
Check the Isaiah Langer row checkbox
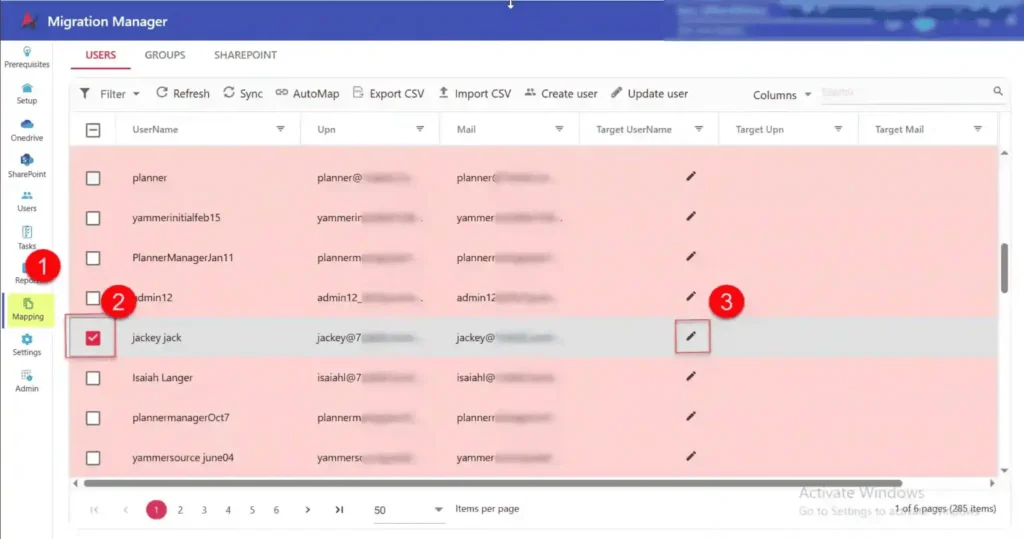[93, 378]
